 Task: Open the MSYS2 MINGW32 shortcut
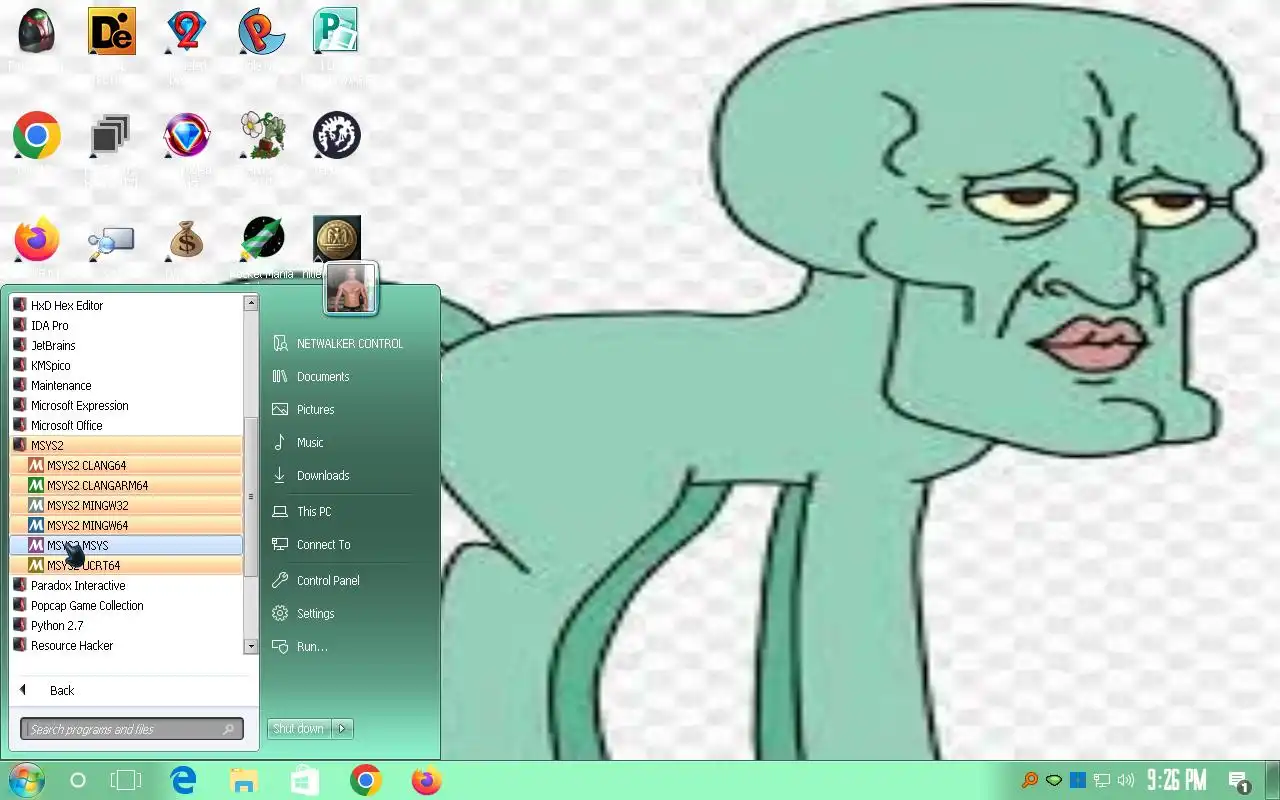(x=126, y=505)
